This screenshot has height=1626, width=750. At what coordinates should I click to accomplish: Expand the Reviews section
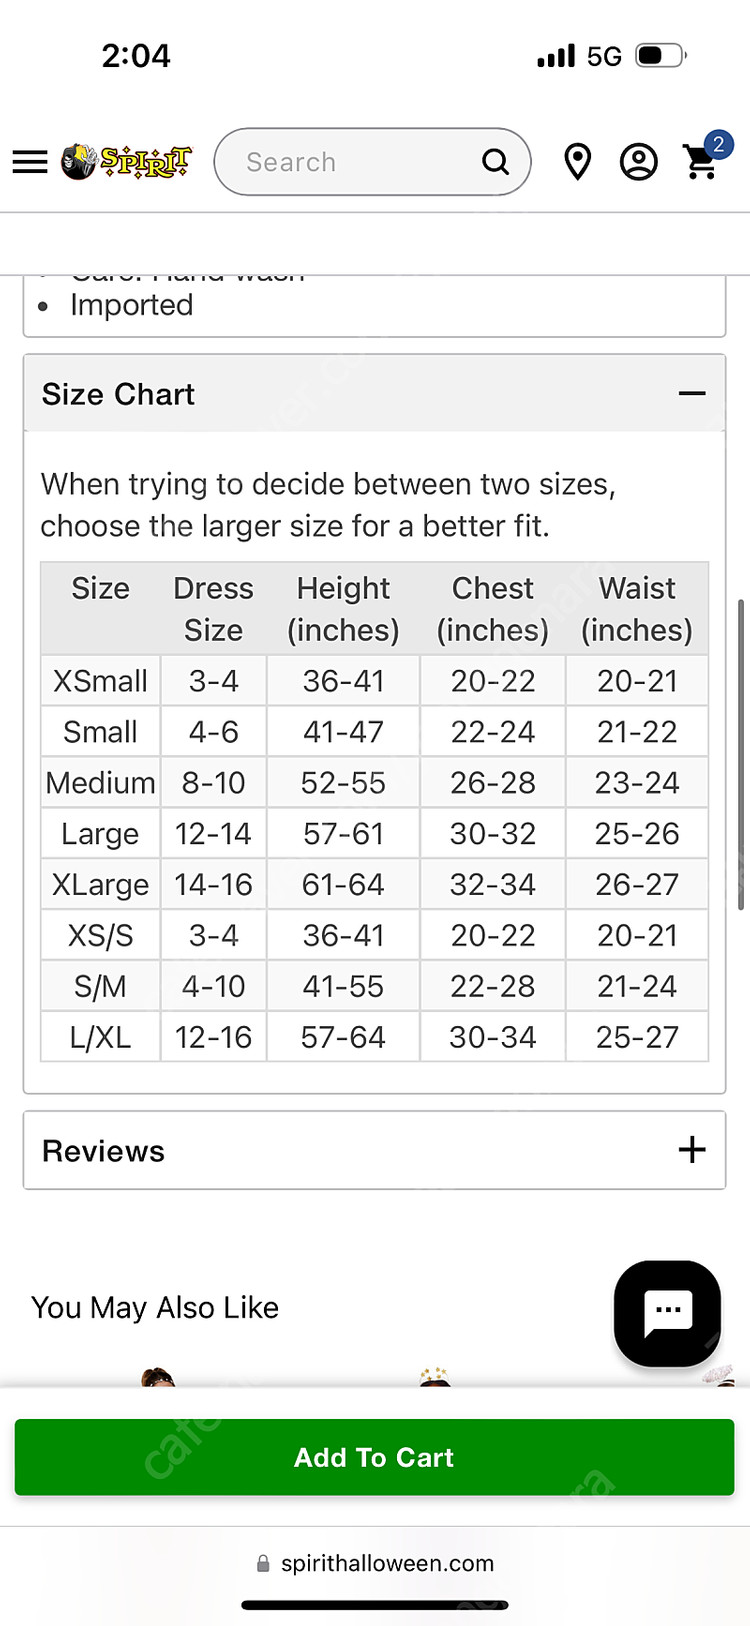(692, 1150)
